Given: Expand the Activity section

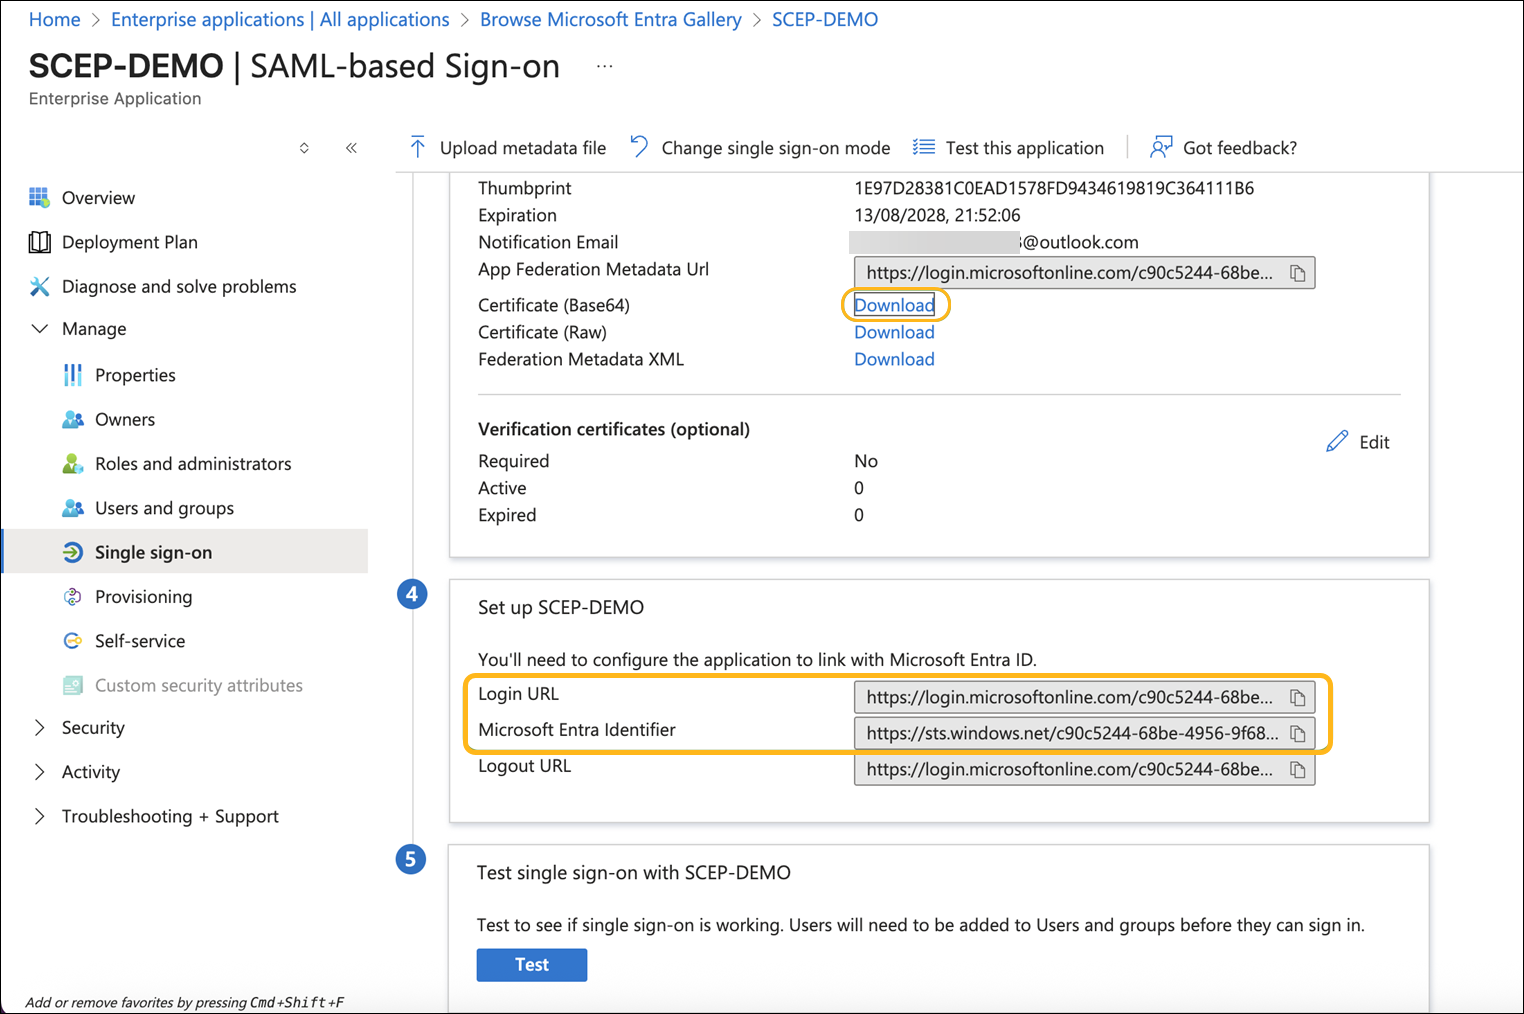Looking at the screenshot, I should (x=40, y=772).
